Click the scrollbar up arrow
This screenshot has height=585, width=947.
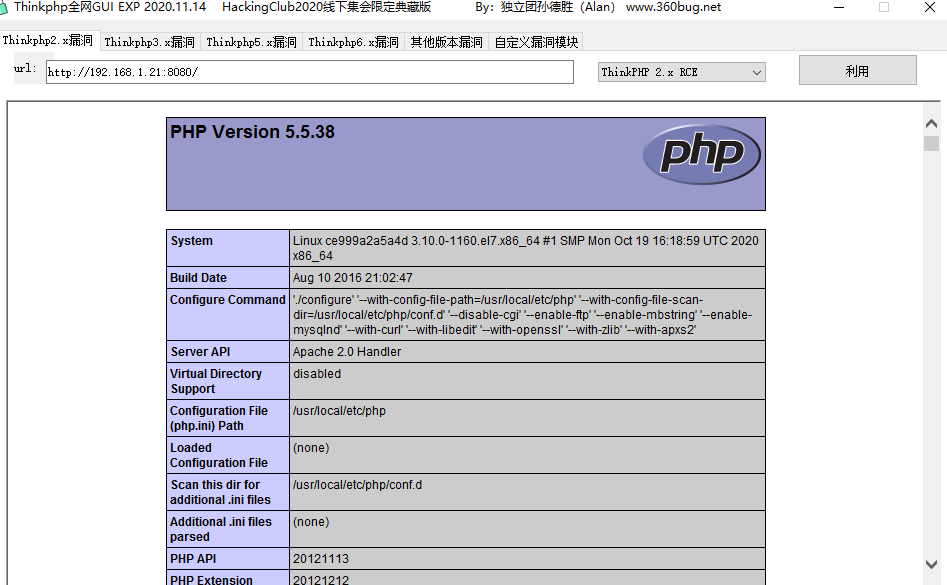coord(931,123)
